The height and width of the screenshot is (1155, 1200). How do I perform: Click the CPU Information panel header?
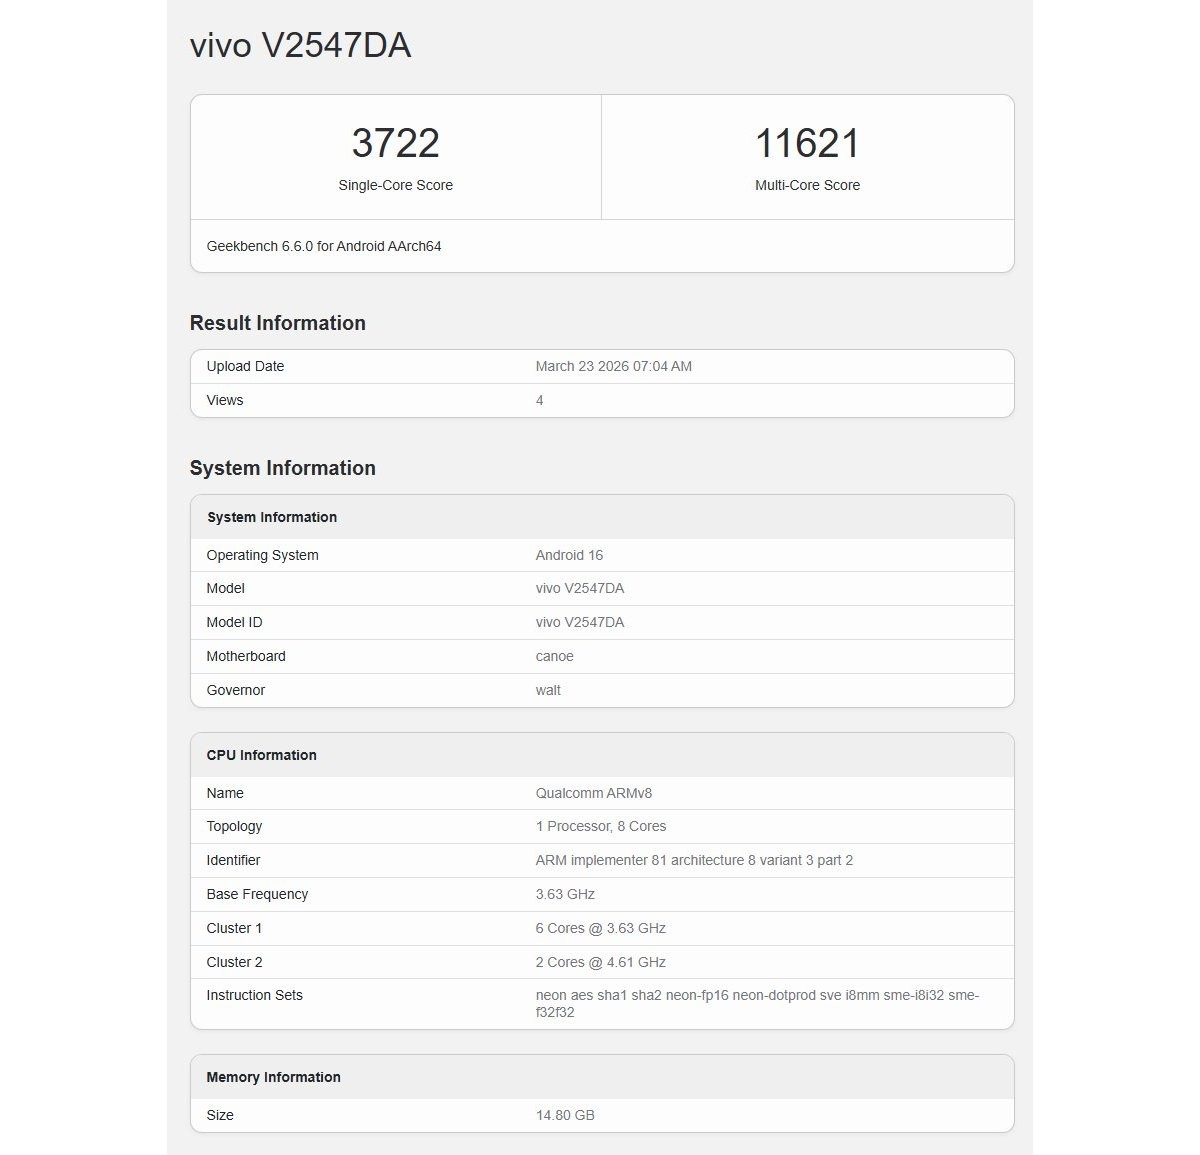click(261, 755)
